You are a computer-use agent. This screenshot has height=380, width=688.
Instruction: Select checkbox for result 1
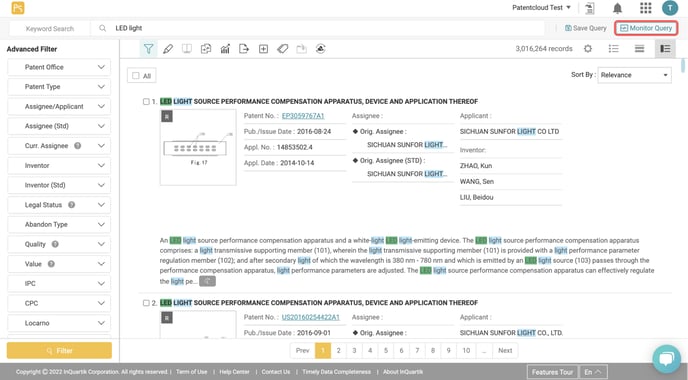coord(146,102)
